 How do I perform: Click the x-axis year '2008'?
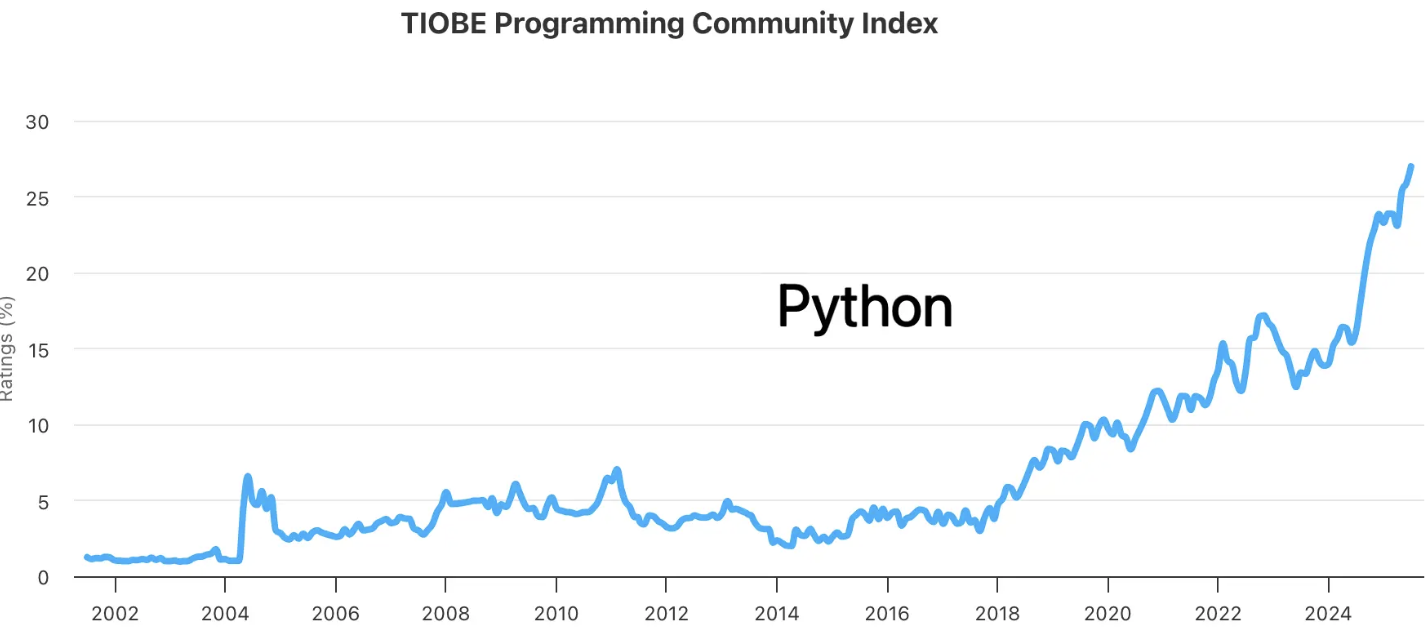pyautogui.click(x=445, y=612)
